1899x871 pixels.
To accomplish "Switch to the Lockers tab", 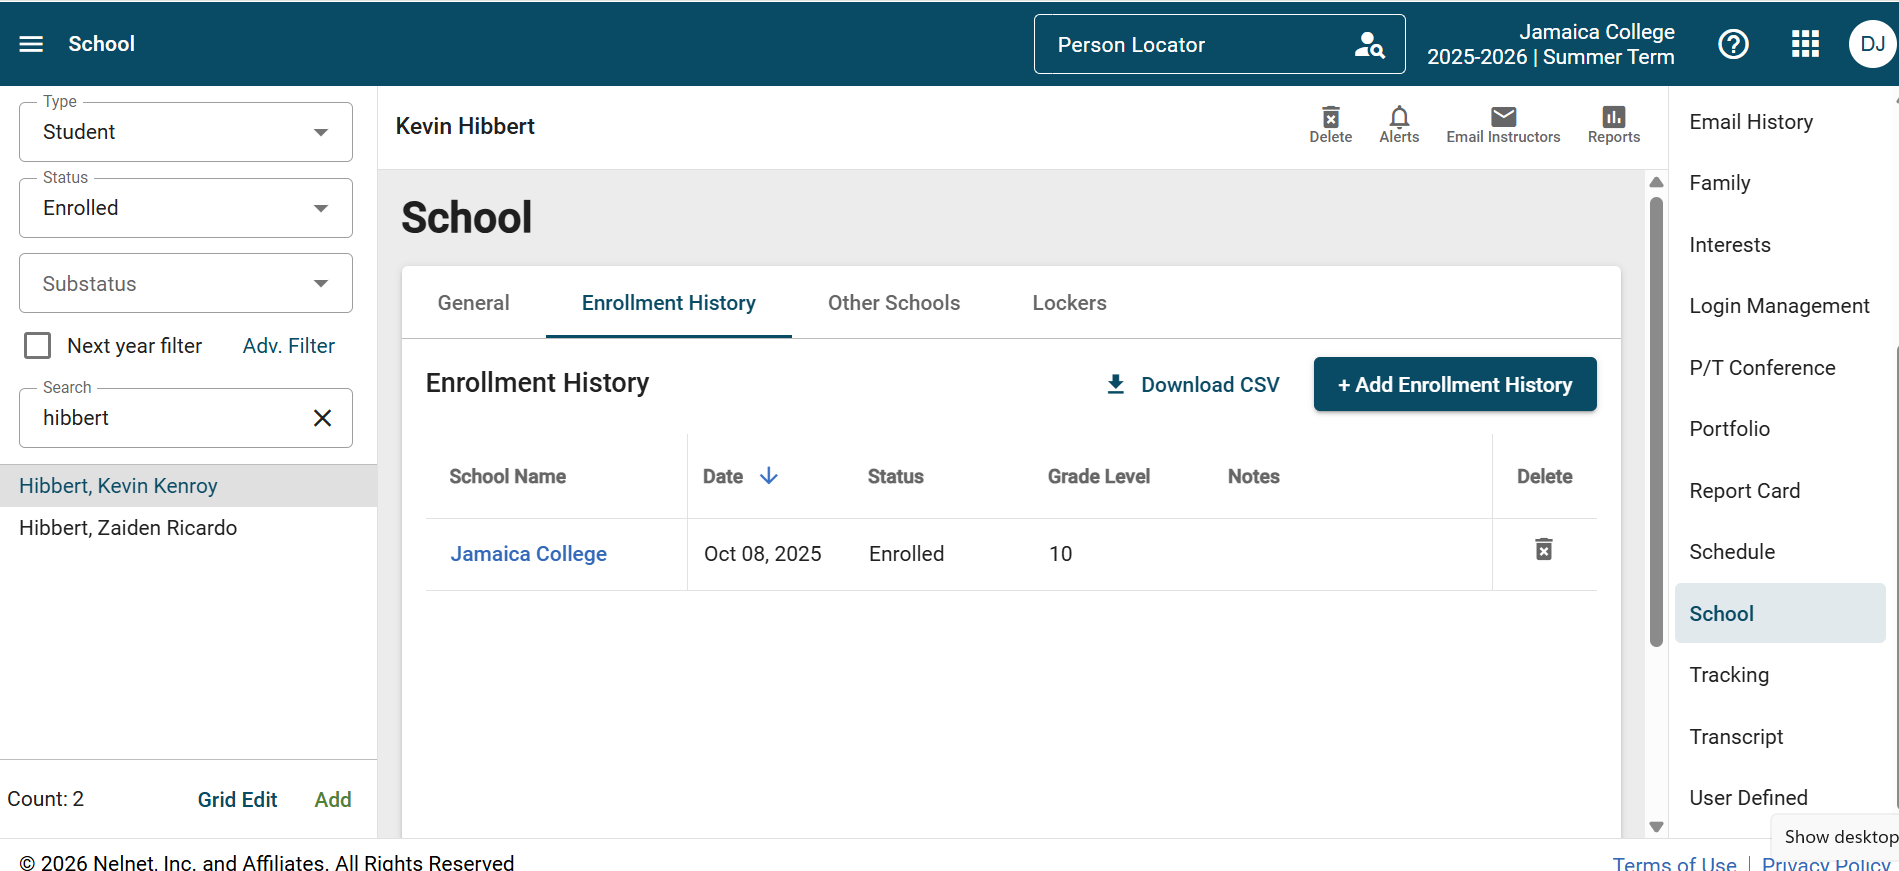I will coord(1070,303).
